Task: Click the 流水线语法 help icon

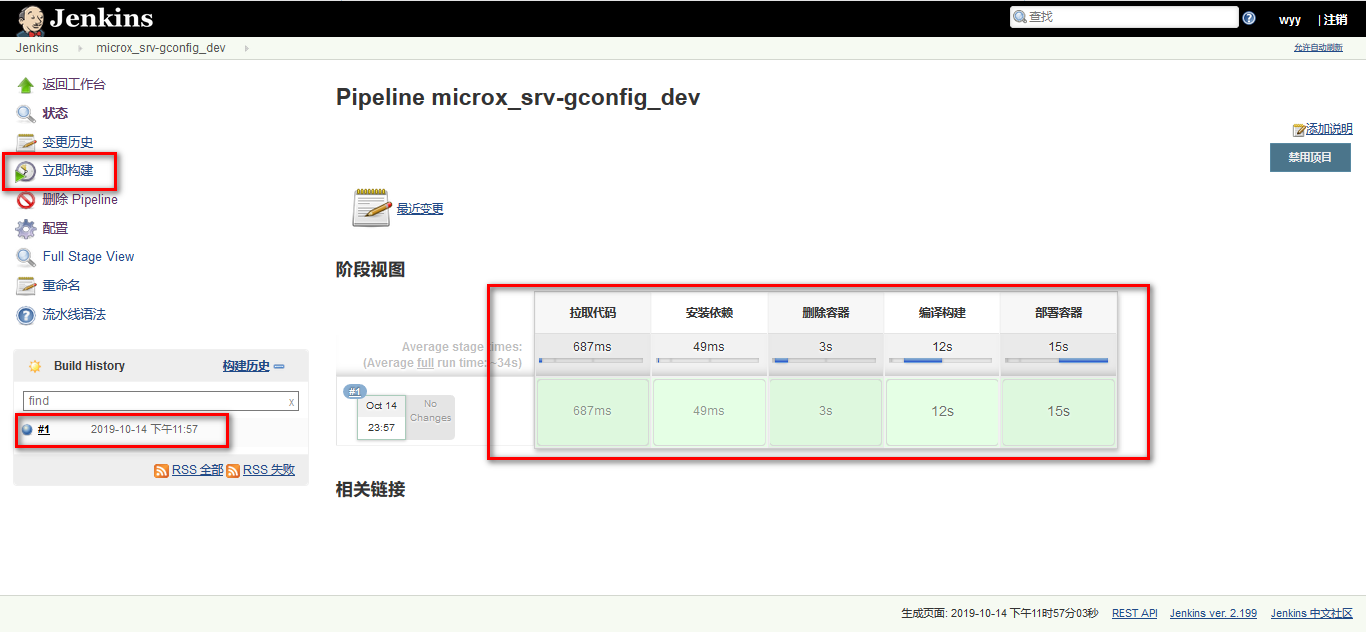Action: 26,315
